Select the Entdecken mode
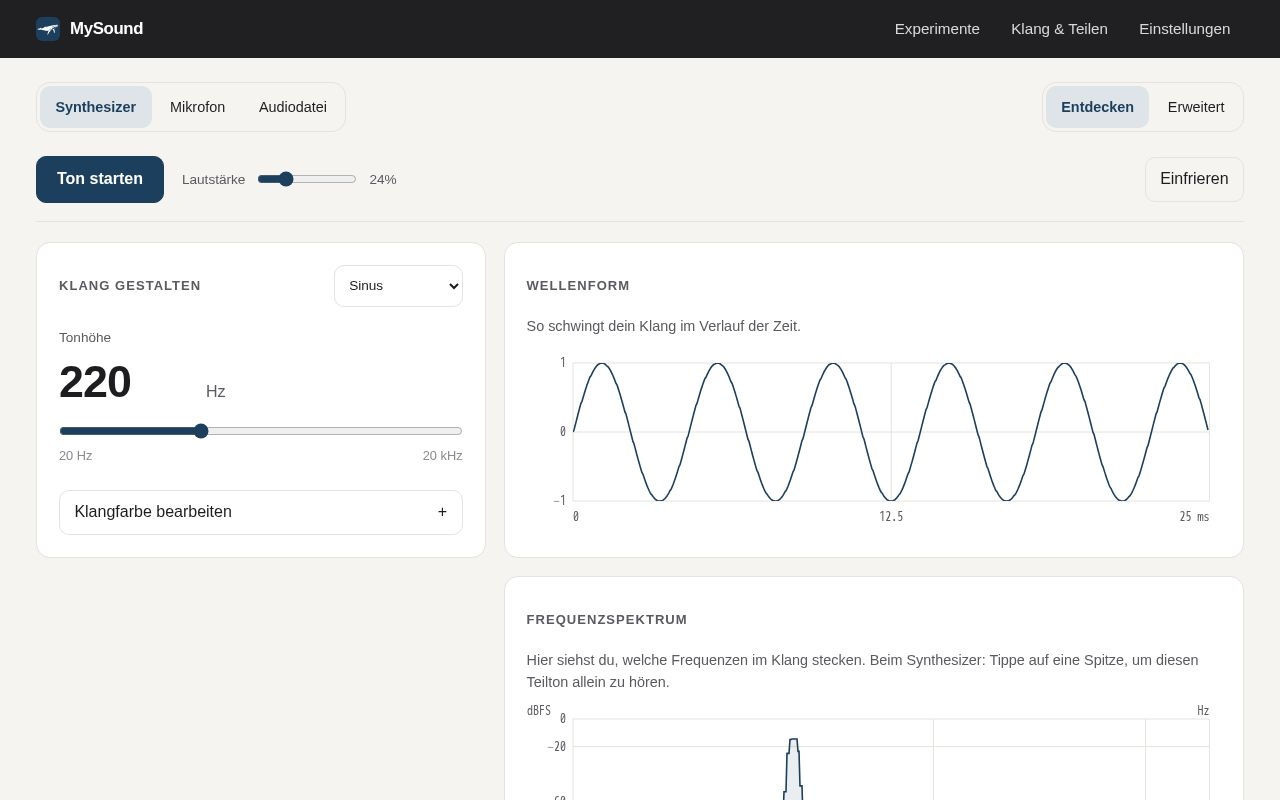The image size is (1280, 800). point(1097,107)
